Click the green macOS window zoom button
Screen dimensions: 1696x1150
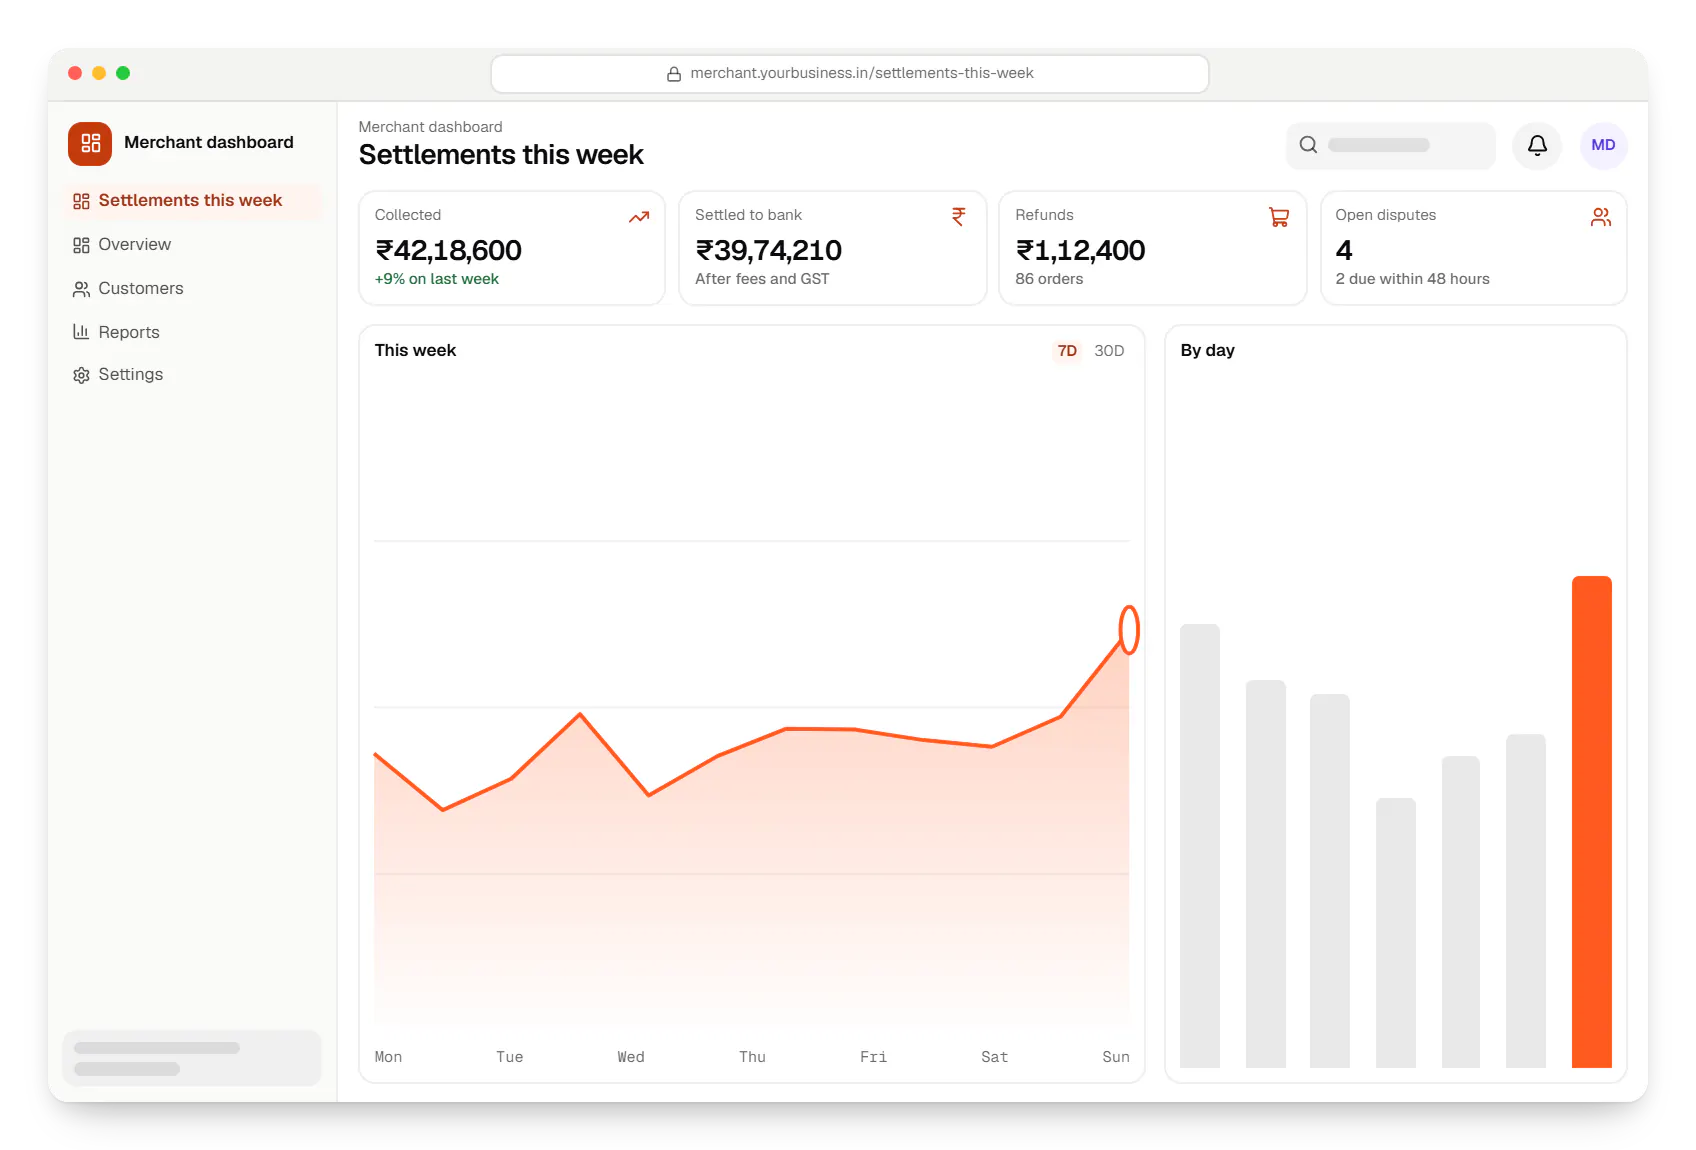123,73
